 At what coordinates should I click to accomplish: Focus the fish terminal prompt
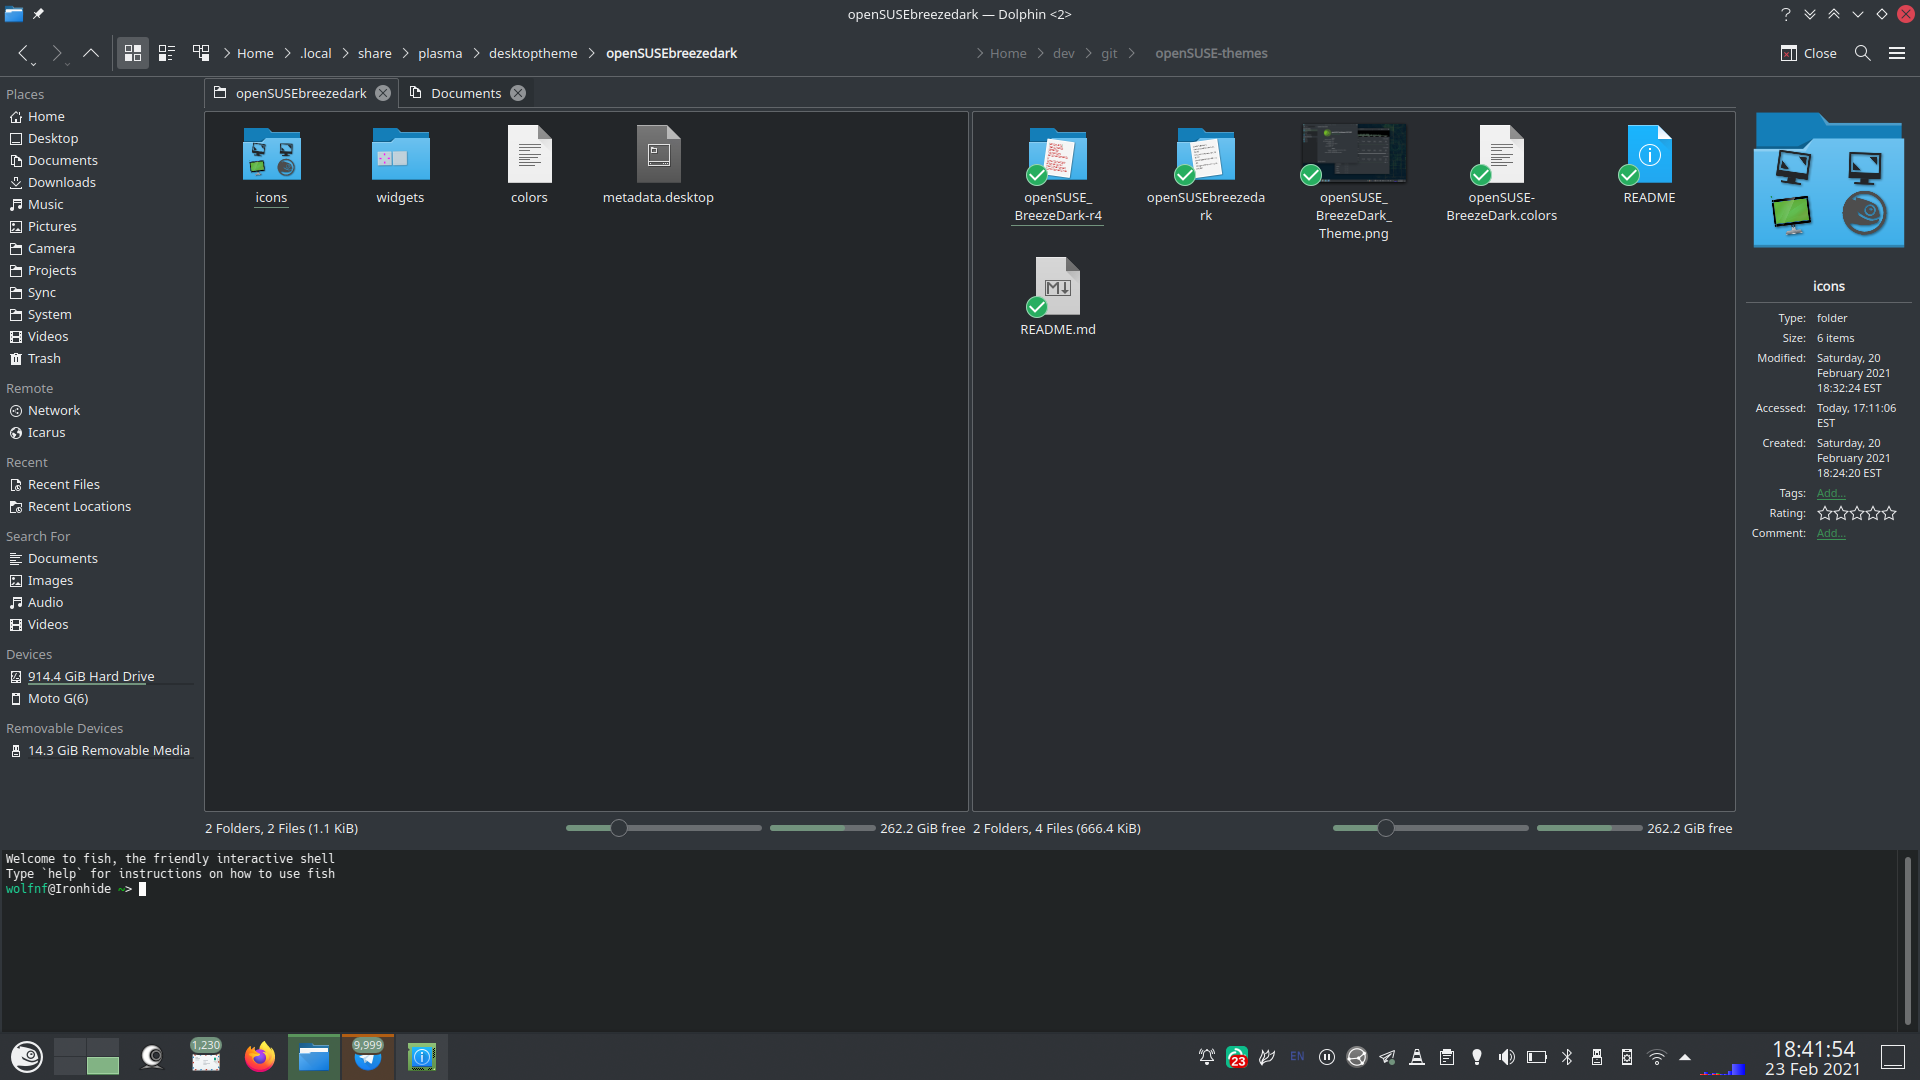click(x=142, y=889)
